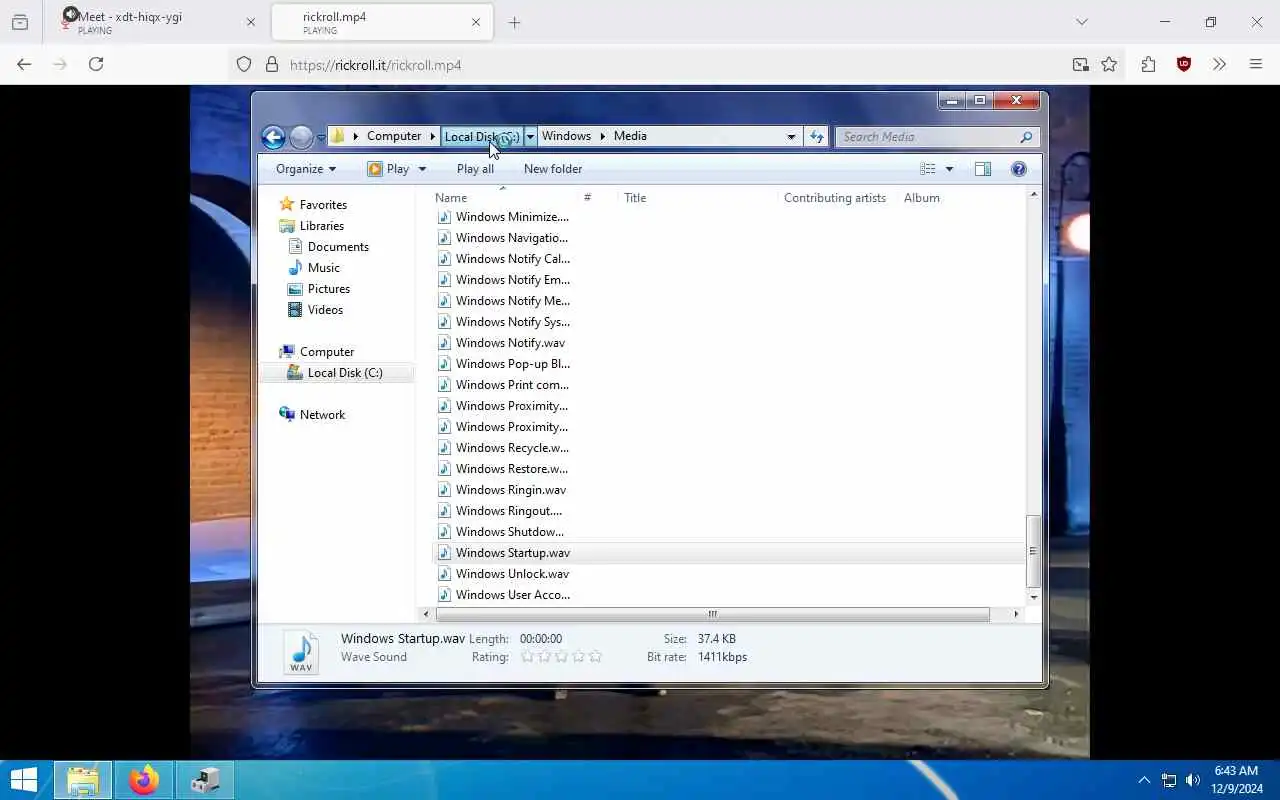Image resolution: width=1280 pixels, height=800 pixels.
Task: Open Firefox View tab list icon
Action: [x=20, y=22]
